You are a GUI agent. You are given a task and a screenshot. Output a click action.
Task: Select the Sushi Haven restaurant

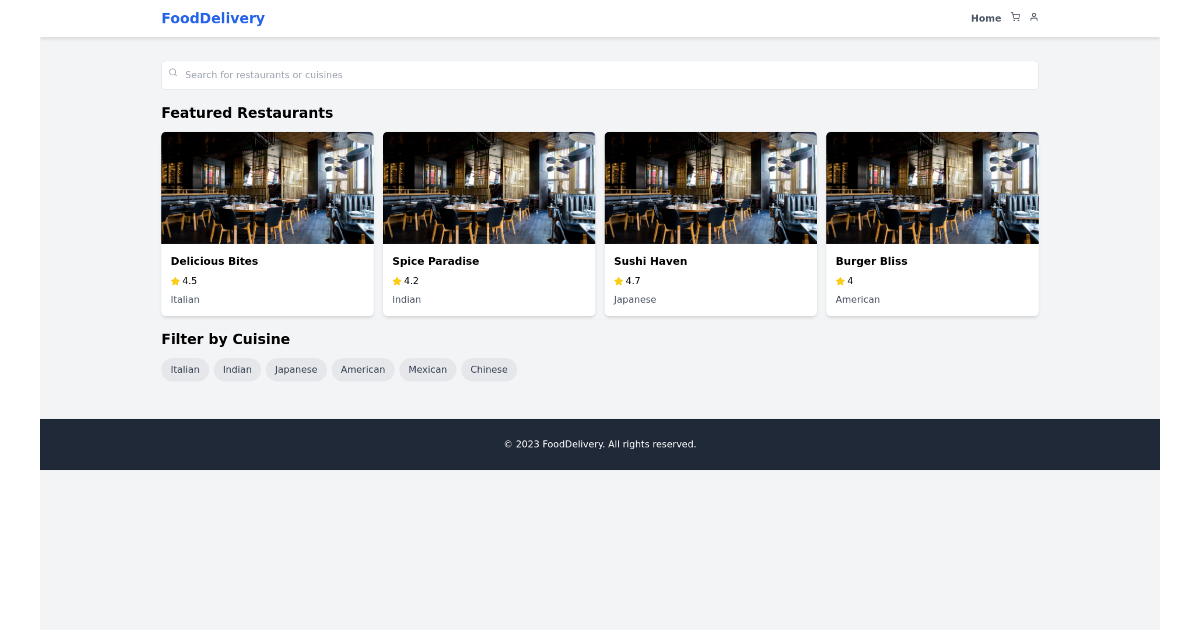click(x=710, y=224)
